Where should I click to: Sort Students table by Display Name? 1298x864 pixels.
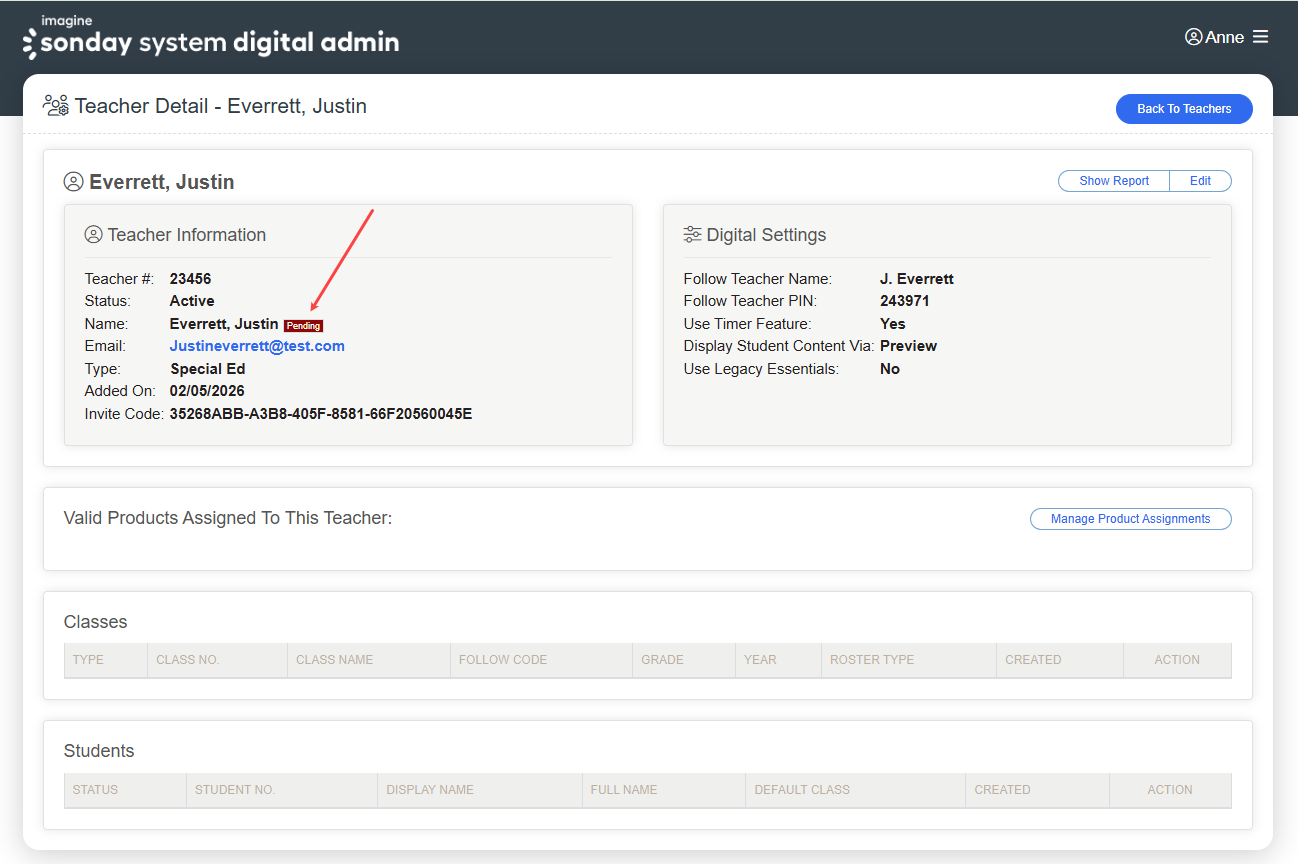coord(429,790)
